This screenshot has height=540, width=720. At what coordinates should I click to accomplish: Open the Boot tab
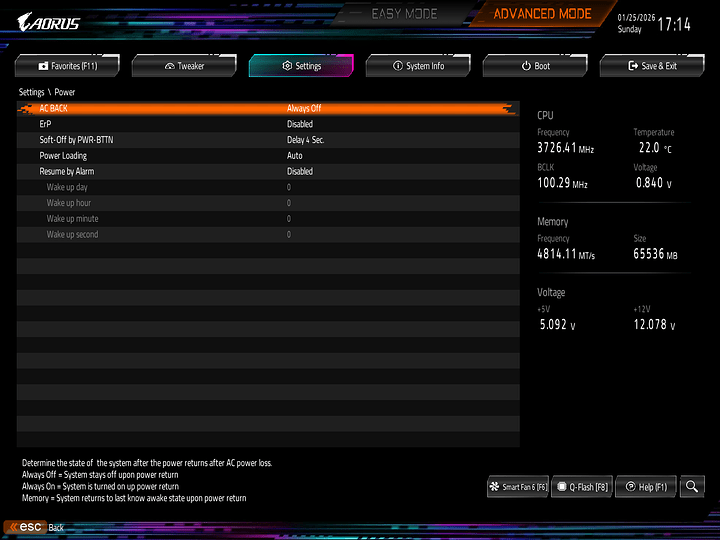point(535,66)
